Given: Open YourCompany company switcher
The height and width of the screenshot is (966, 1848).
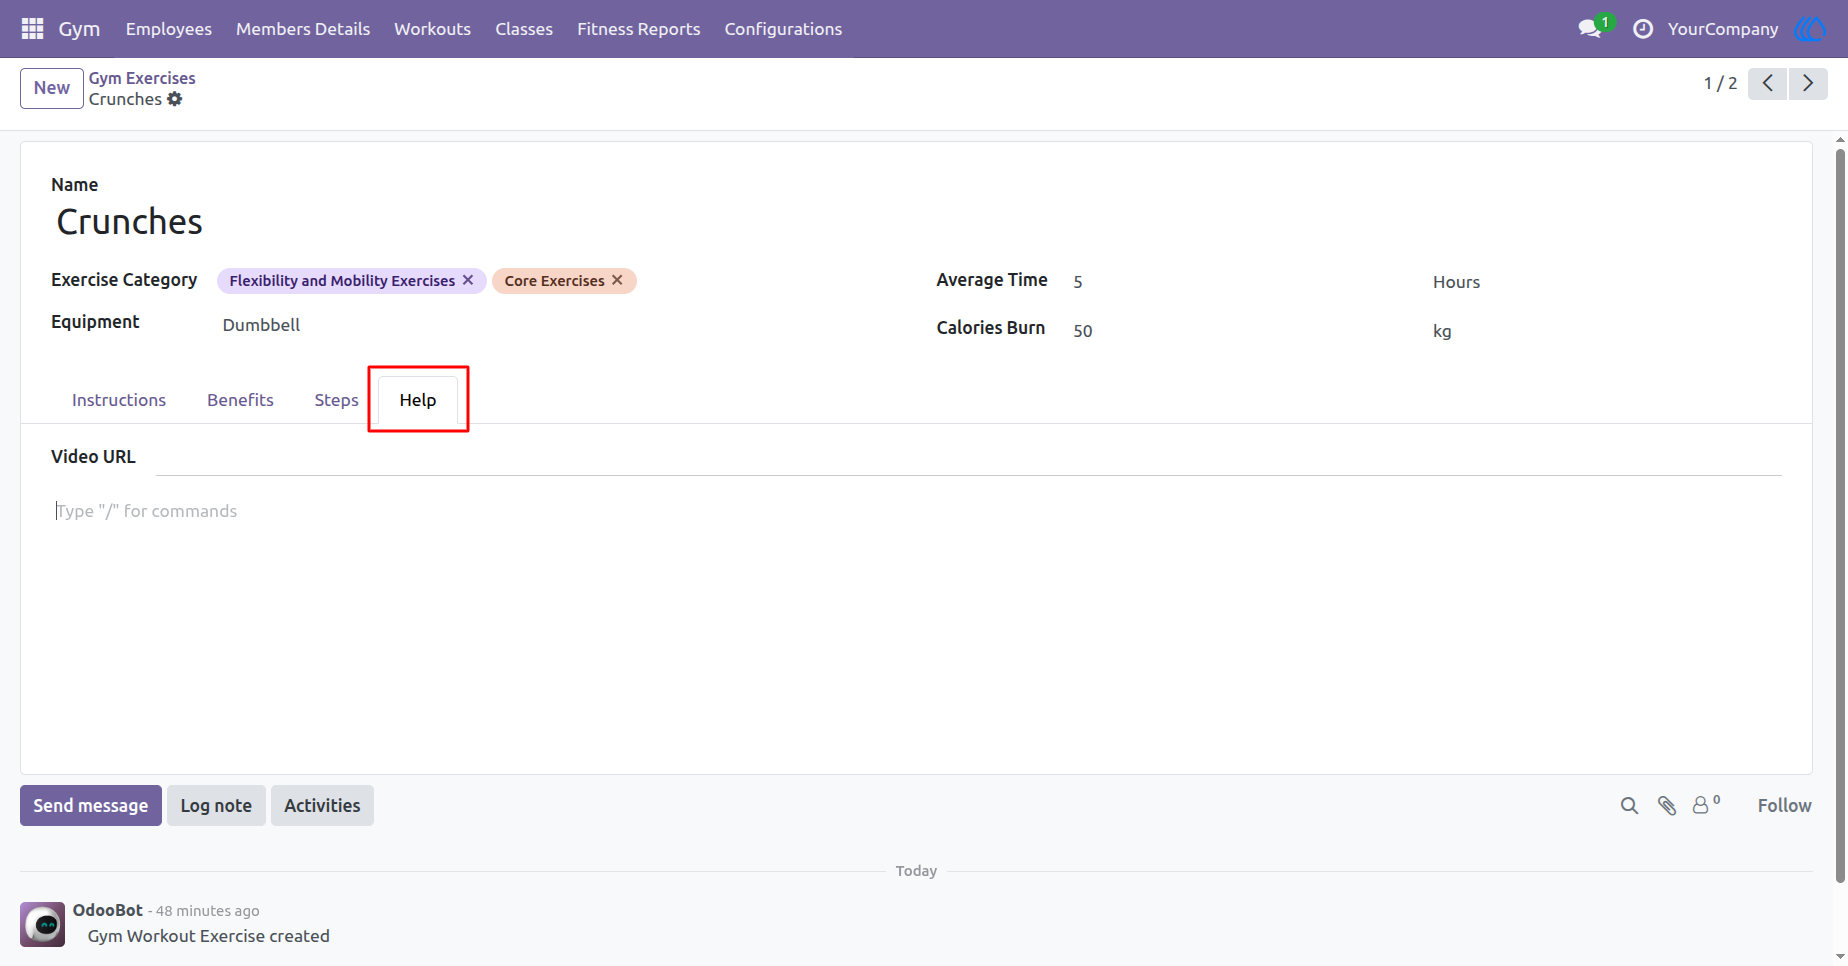Looking at the screenshot, I should [x=1723, y=29].
